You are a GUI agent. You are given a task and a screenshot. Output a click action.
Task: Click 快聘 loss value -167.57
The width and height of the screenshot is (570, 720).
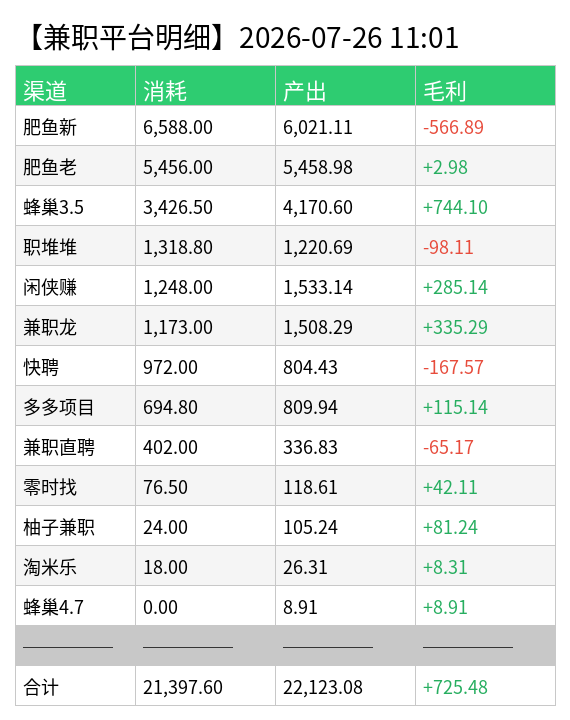pyautogui.click(x=453, y=367)
